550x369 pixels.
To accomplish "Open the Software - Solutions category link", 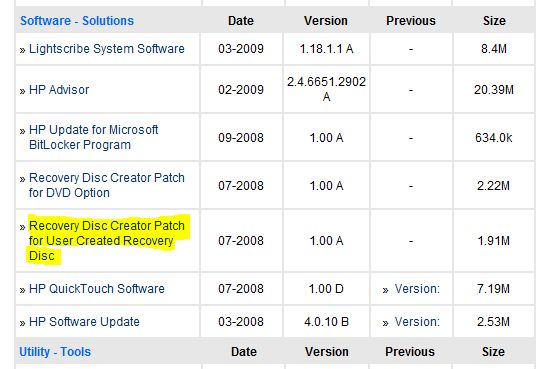I will pos(77,21).
